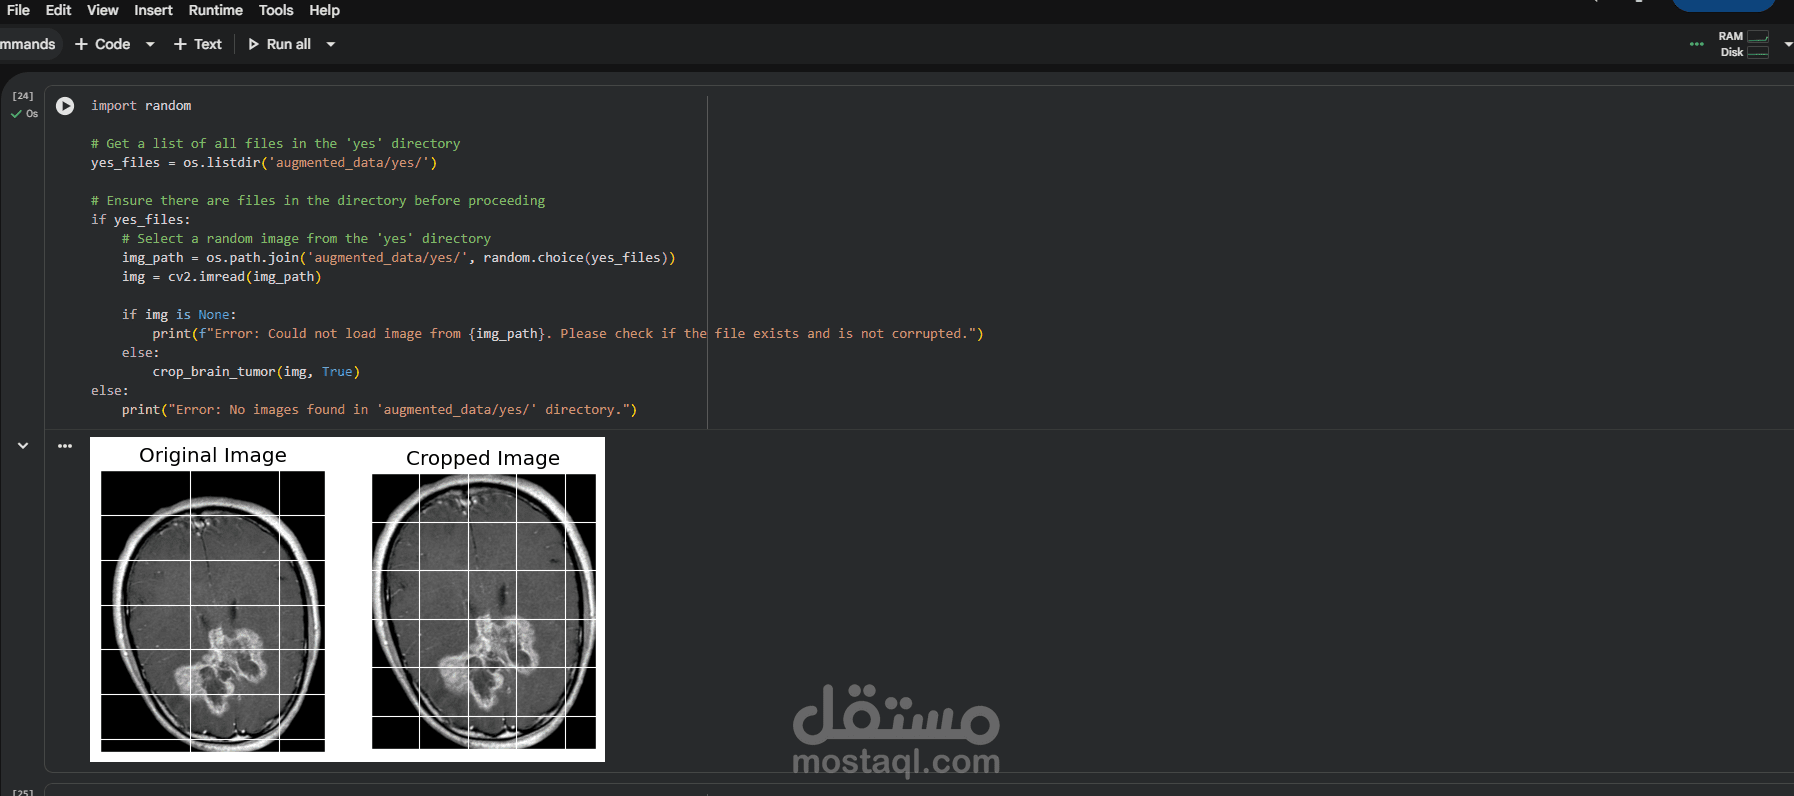Click the crop_brain_tumor(img, True) line
Viewport: 1794px width, 796px height.
[x=256, y=372]
